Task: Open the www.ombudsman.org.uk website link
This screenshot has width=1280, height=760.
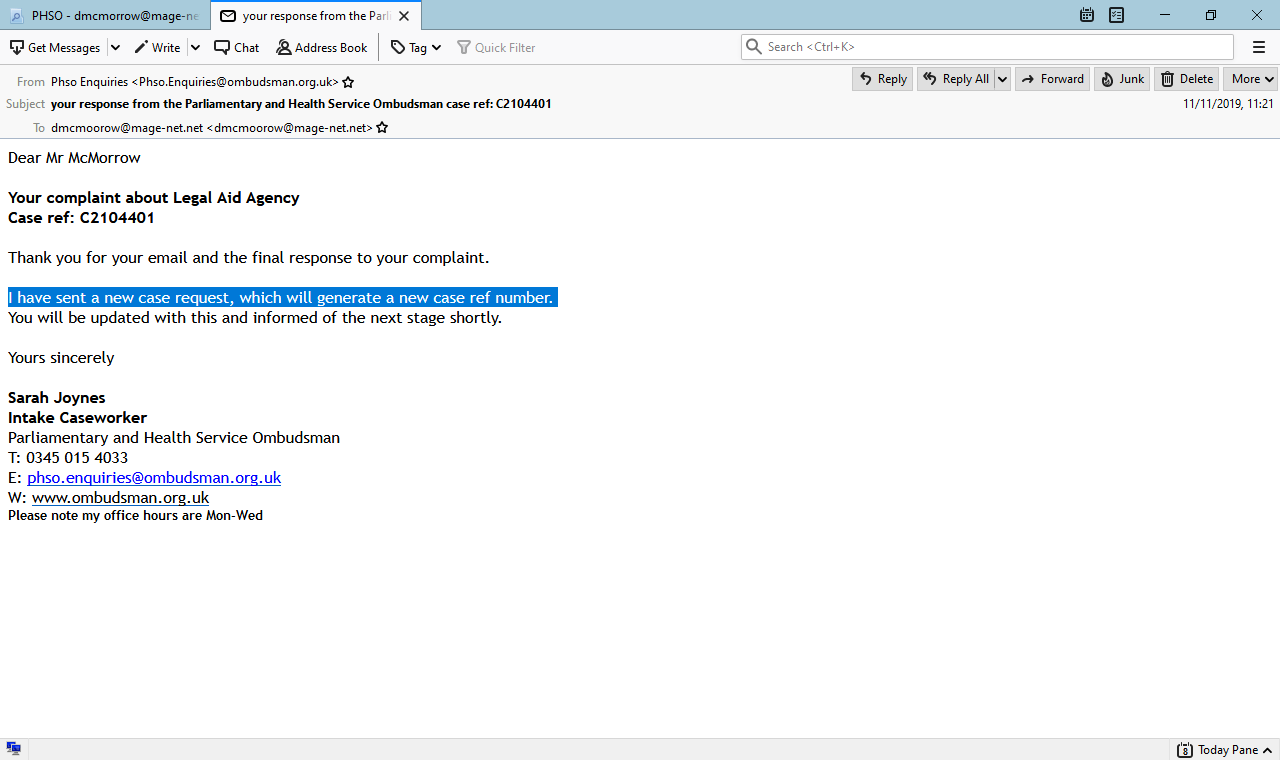Action: (120, 498)
